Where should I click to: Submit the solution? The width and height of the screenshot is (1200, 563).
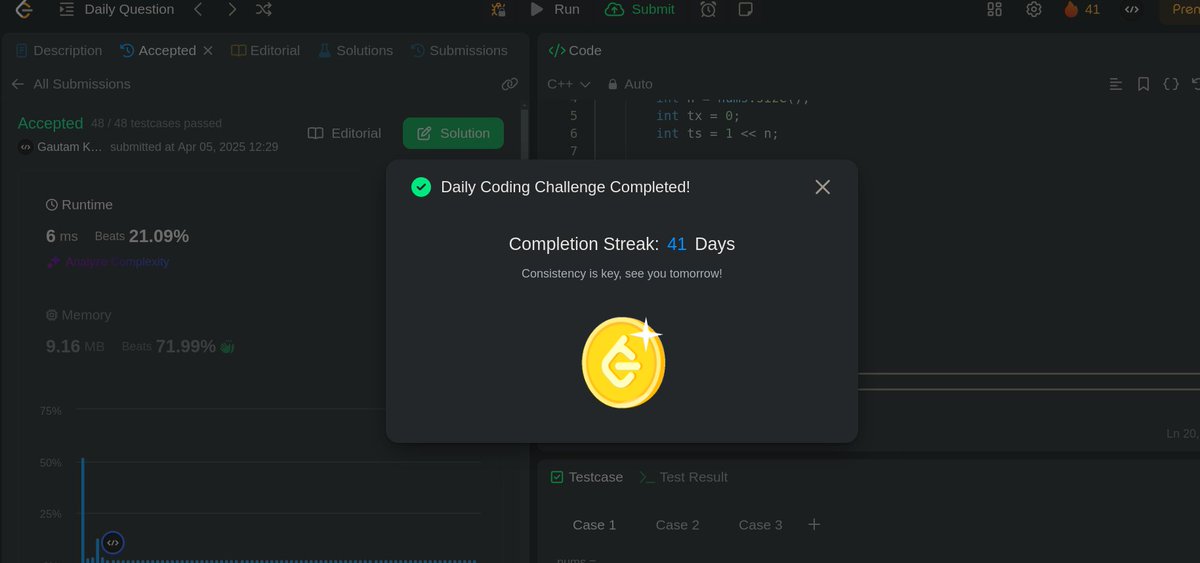point(640,9)
